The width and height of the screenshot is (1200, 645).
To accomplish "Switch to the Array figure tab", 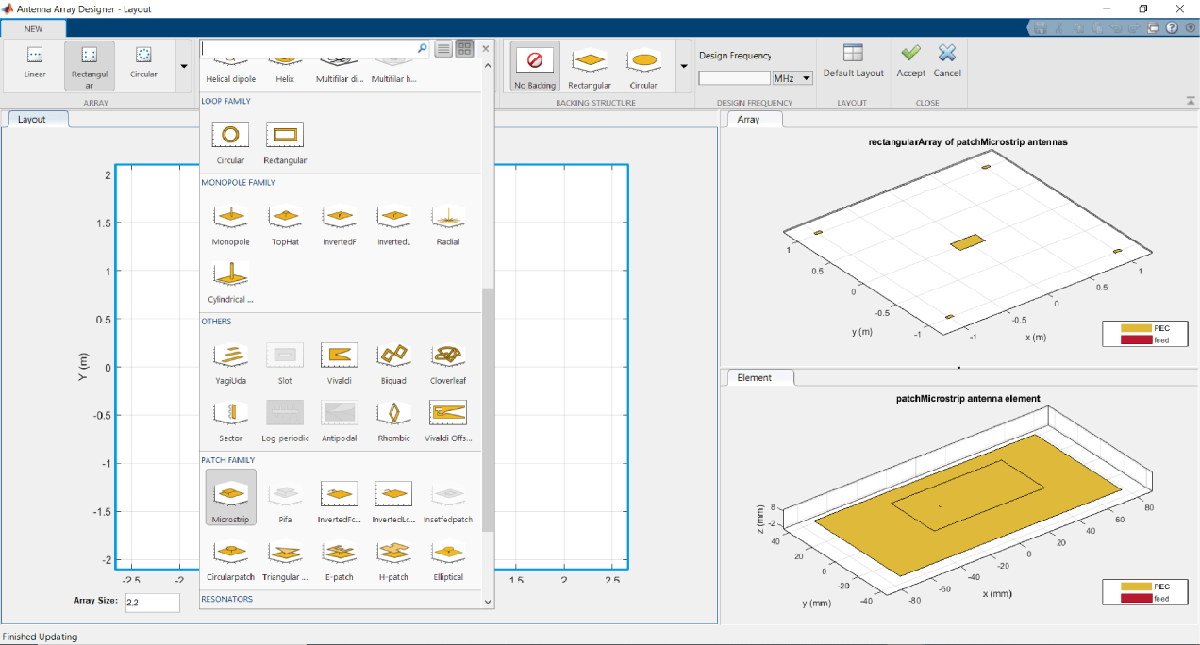I will (753, 120).
